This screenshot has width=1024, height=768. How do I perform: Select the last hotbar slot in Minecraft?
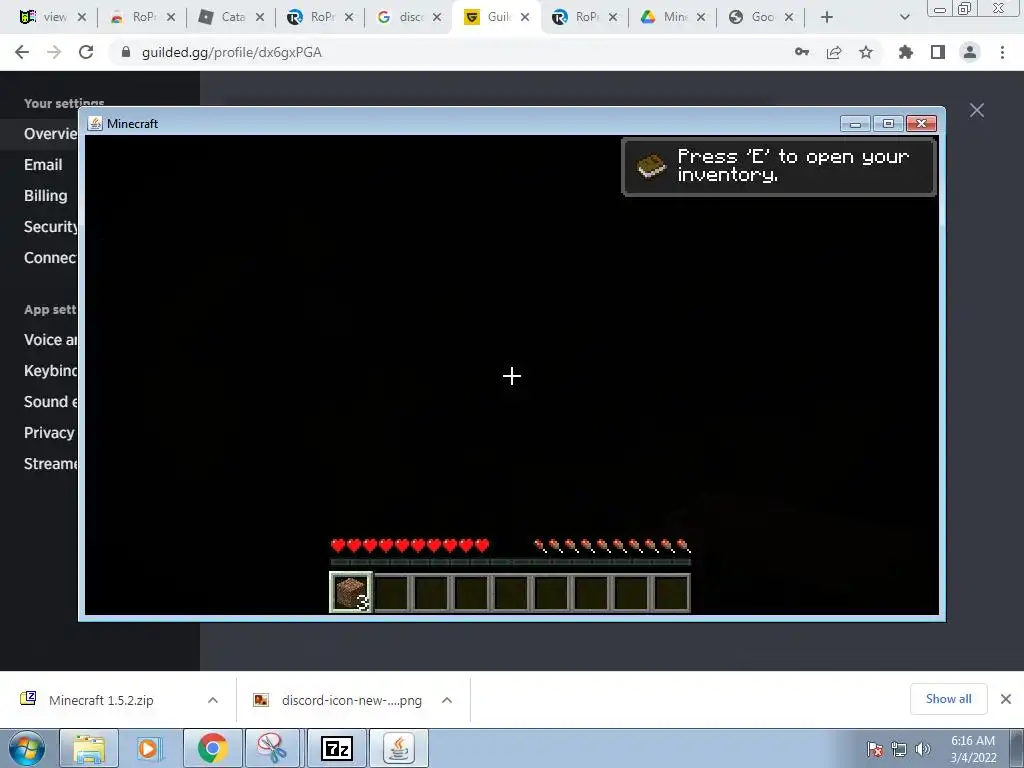coord(671,593)
